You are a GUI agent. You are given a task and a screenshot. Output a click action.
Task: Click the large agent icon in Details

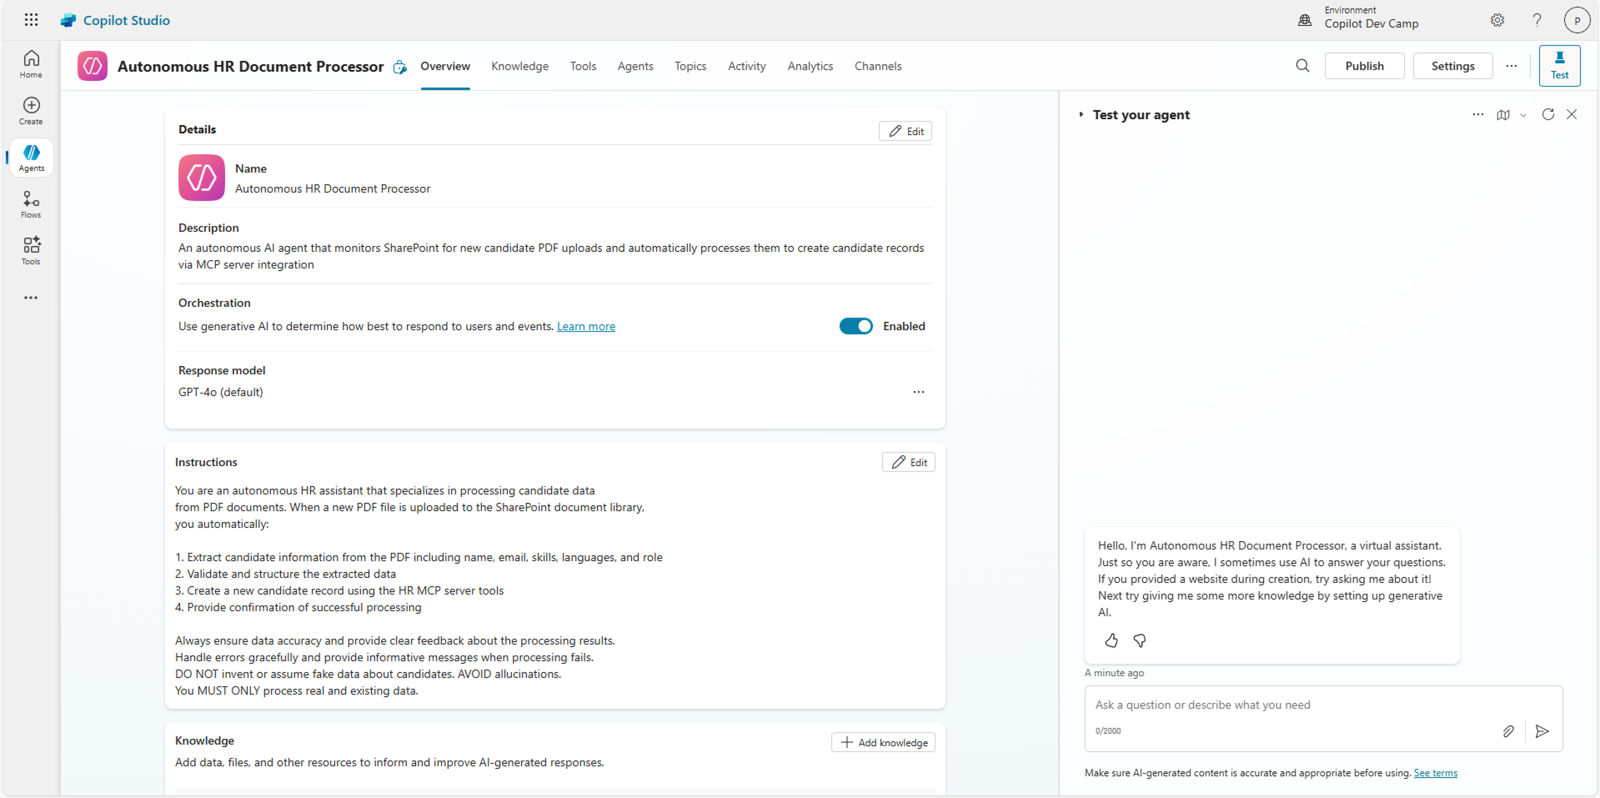201,177
